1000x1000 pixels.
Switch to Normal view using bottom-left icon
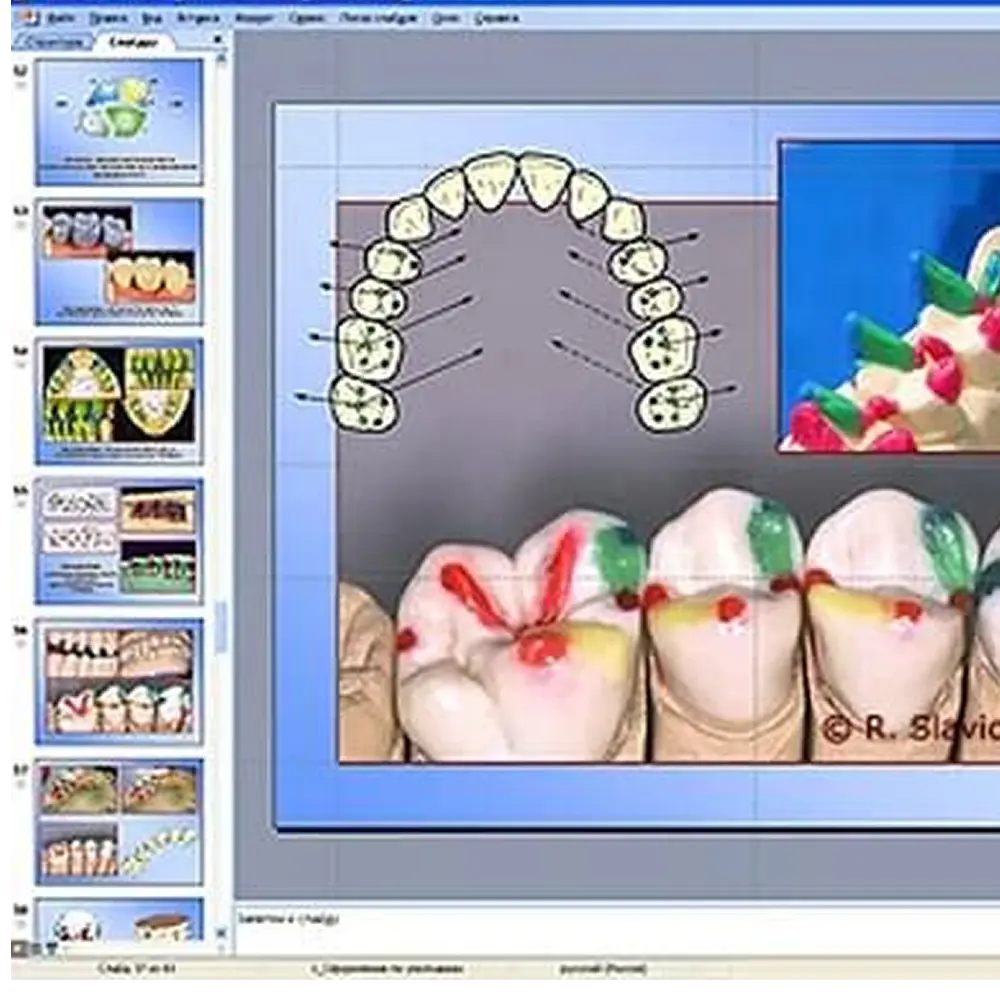point(17,948)
